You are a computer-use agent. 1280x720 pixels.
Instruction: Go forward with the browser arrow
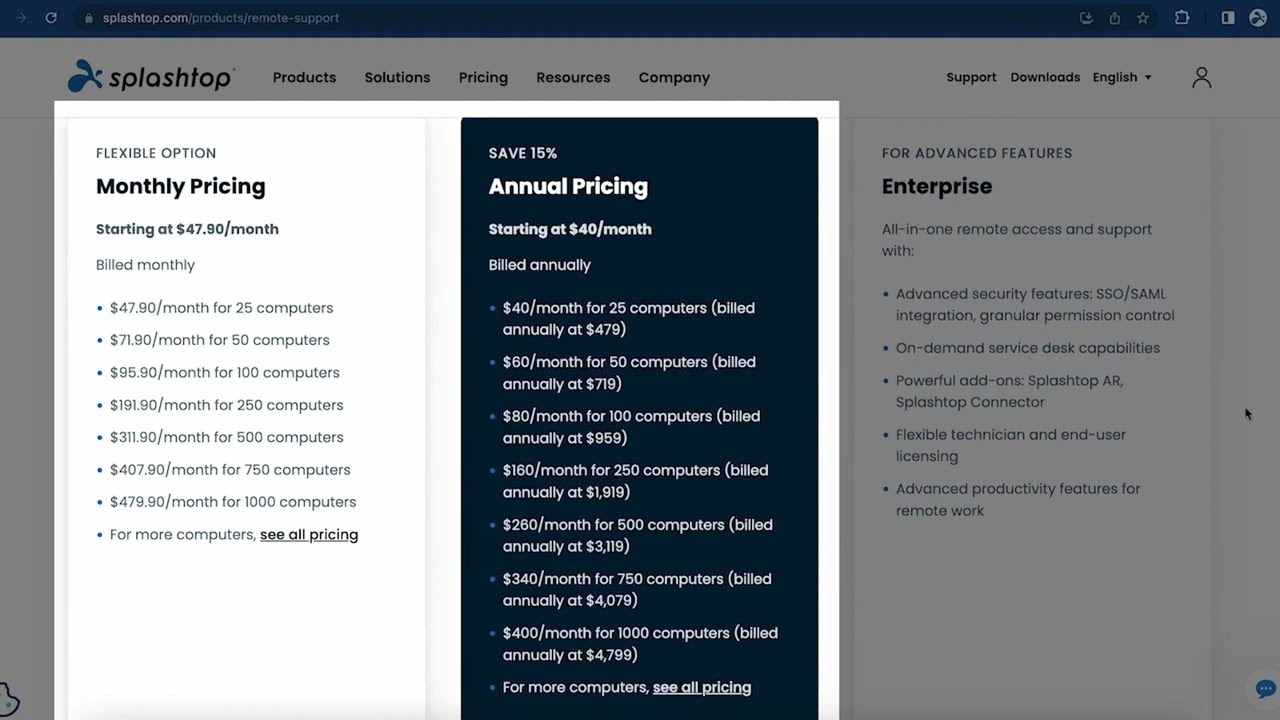click(x=21, y=17)
